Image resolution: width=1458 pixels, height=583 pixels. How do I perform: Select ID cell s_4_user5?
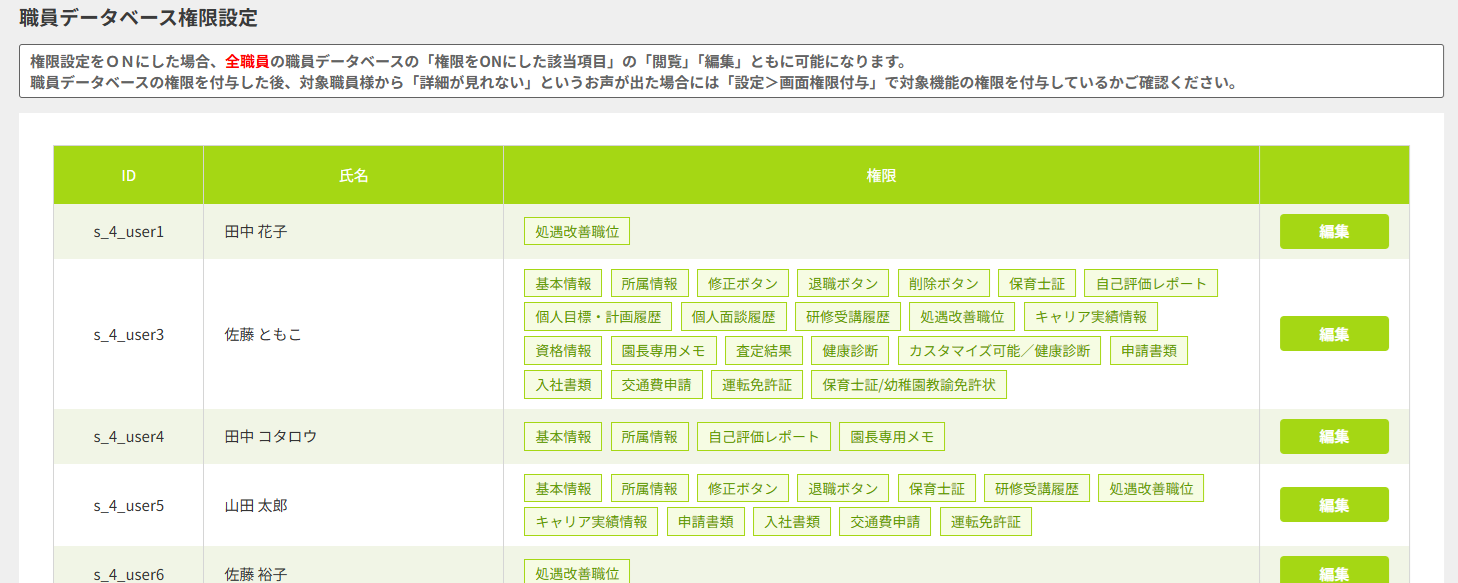(129, 505)
